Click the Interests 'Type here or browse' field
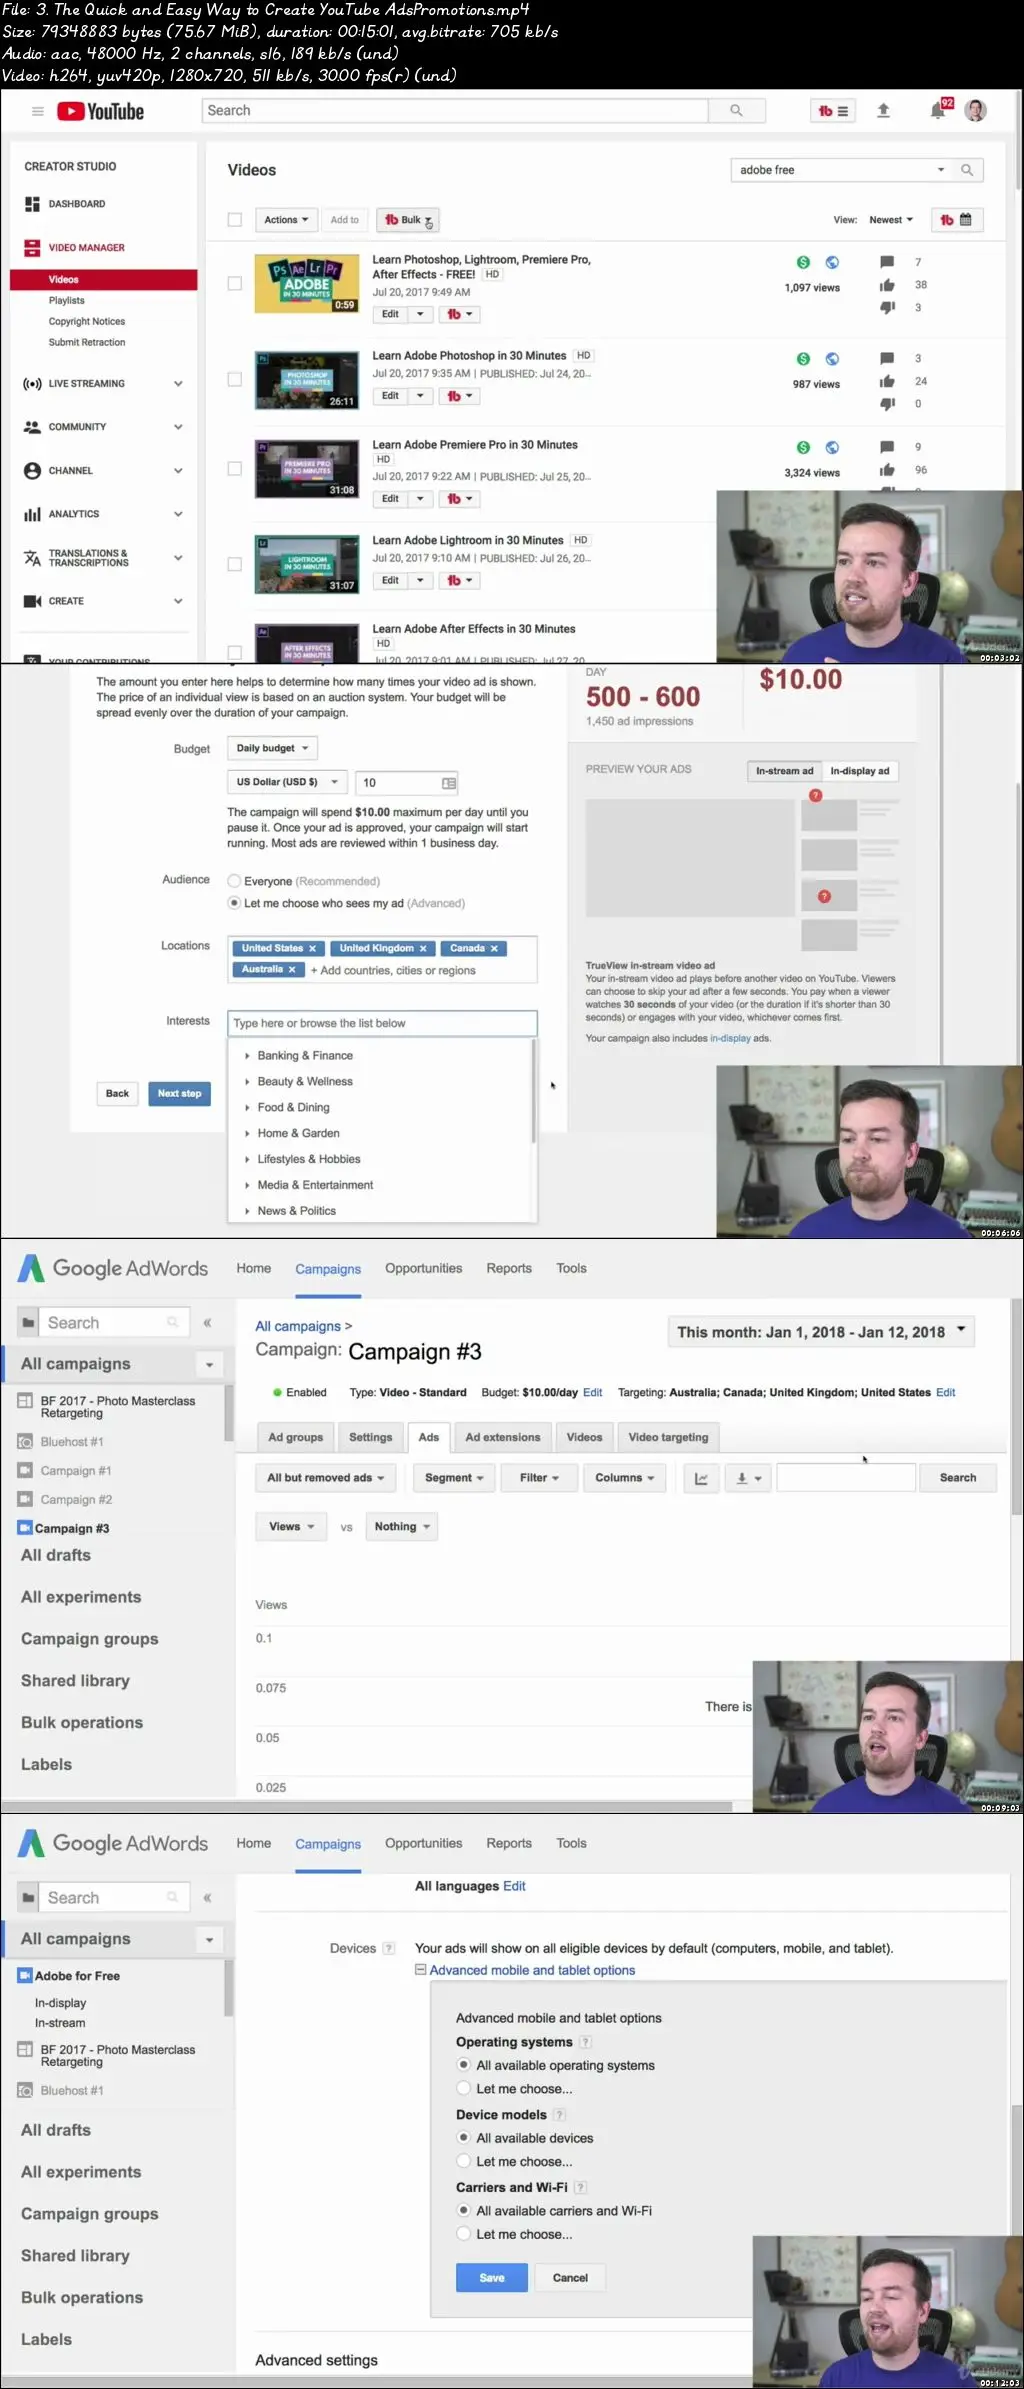 (382, 1023)
